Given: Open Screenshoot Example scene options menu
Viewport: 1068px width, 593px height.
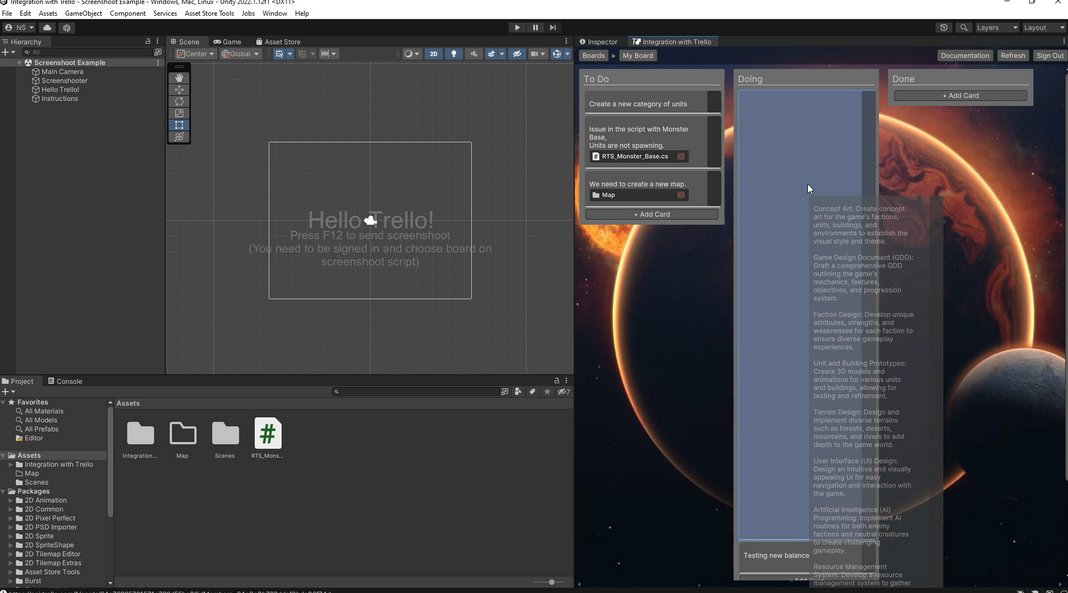Looking at the screenshot, I should click(158, 63).
